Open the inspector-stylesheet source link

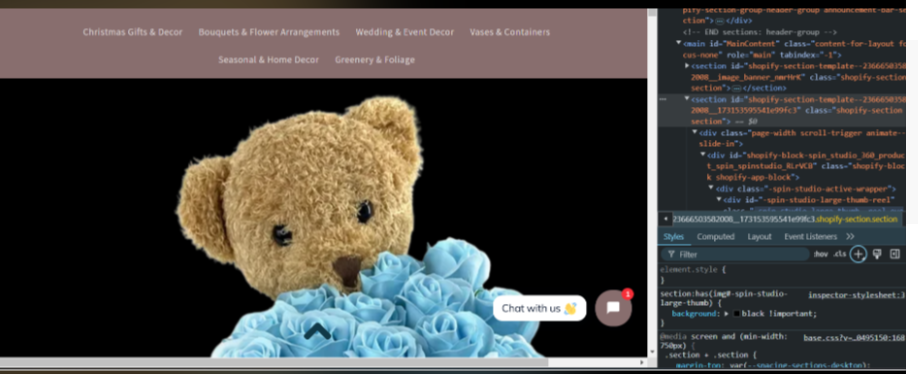click(x=857, y=295)
